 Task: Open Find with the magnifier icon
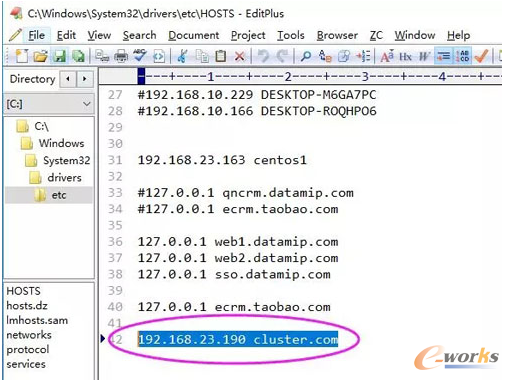(305, 56)
